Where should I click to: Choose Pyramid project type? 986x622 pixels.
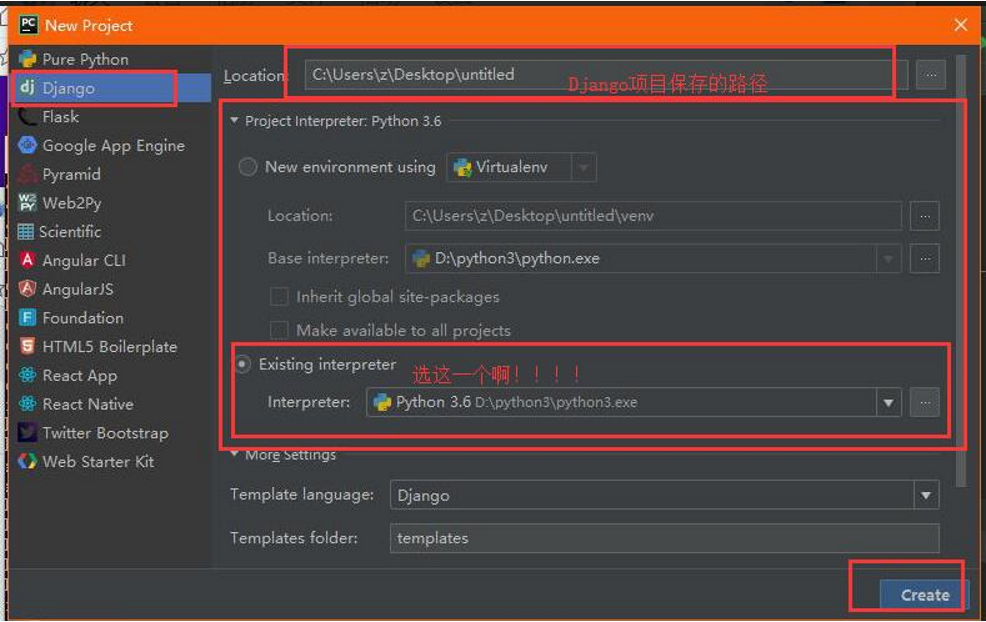(71, 174)
